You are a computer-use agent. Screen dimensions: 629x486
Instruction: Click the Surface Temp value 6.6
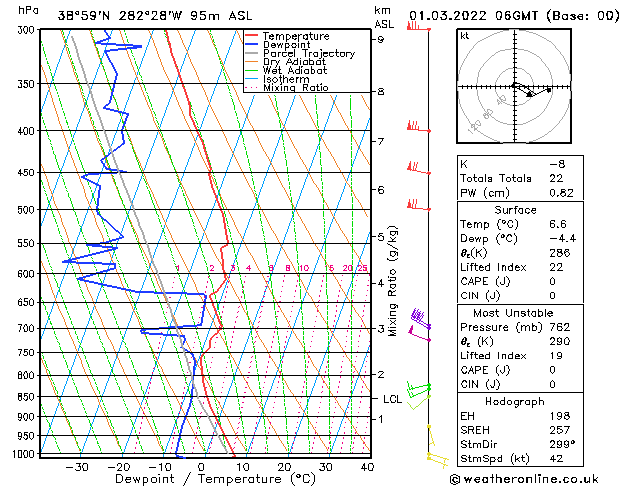pos(558,224)
